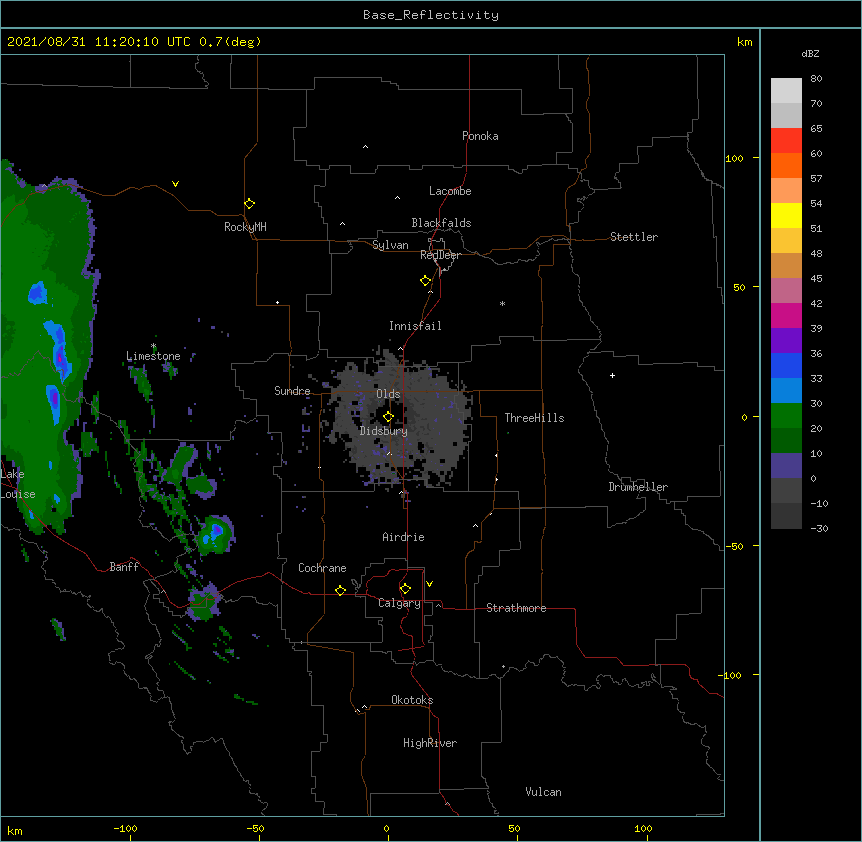Click the Blackfalds label
The height and width of the screenshot is (842, 862).
point(441,223)
